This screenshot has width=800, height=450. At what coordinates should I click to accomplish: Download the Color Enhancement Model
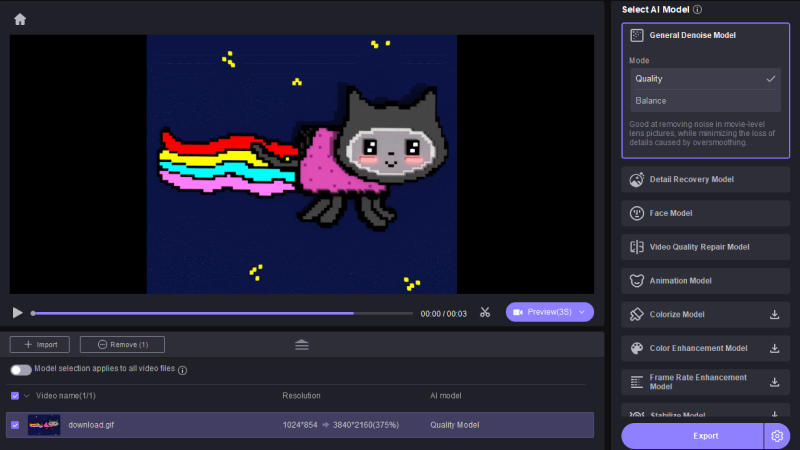coord(774,348)
